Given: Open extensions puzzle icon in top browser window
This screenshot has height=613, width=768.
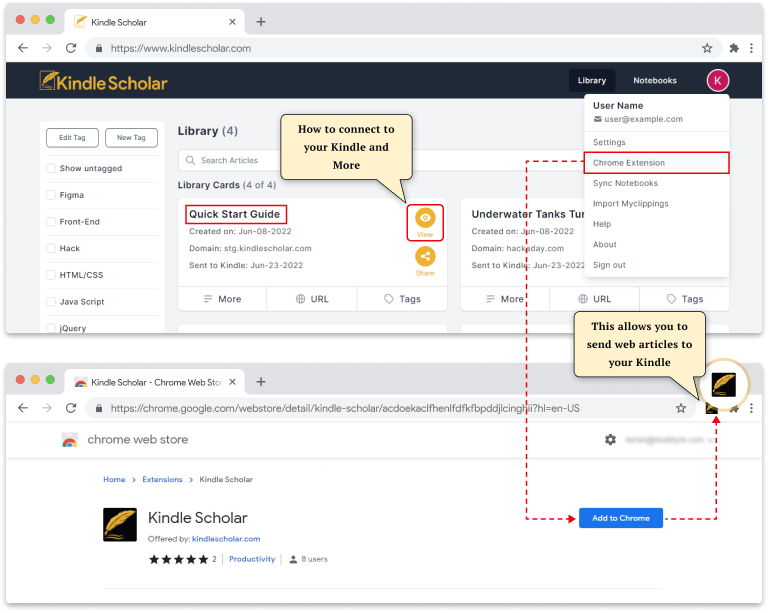Looking at the screenshot, I should [x=734, y=48].
